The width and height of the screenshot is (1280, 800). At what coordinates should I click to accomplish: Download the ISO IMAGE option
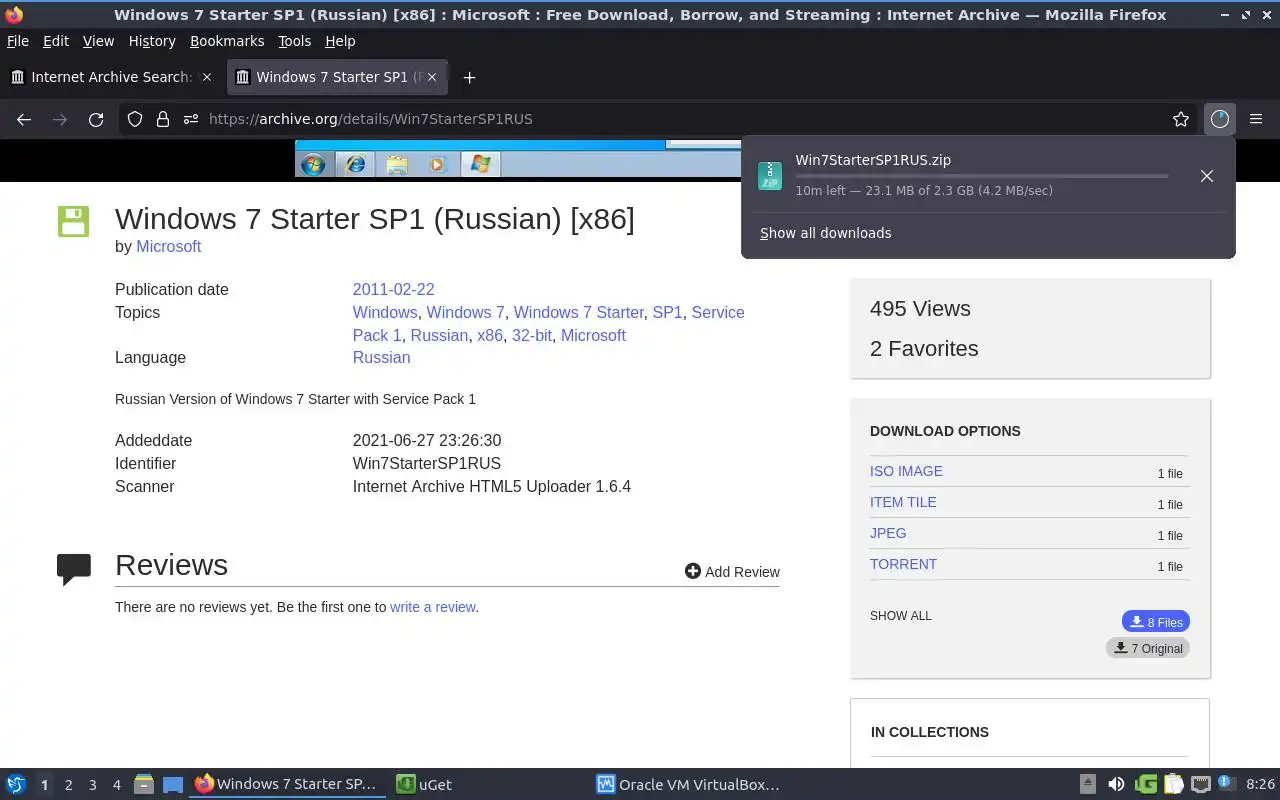pos(906,471)
